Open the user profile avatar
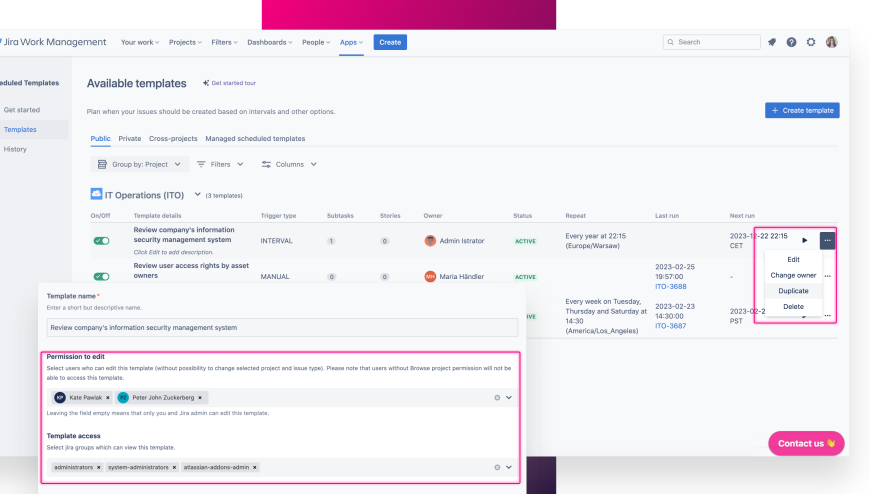Screen dimensions: 870x494 click(x=831, y=42)
